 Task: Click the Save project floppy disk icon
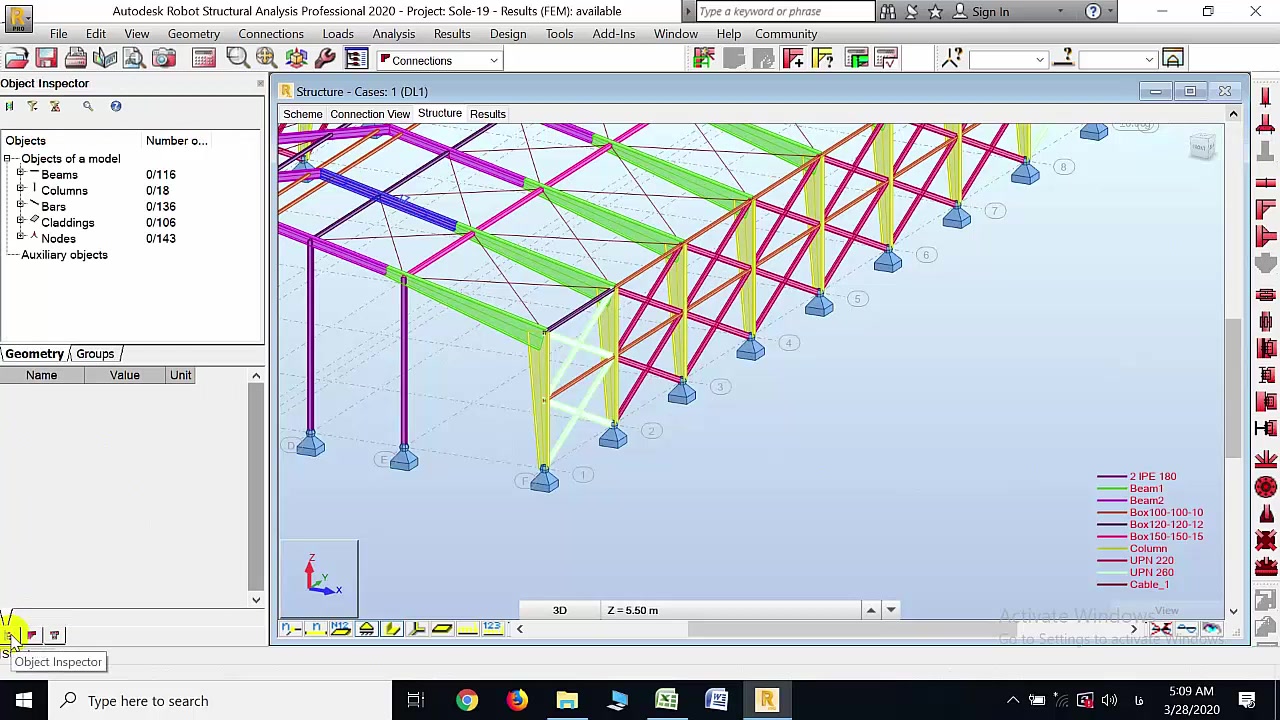[46, 60]
